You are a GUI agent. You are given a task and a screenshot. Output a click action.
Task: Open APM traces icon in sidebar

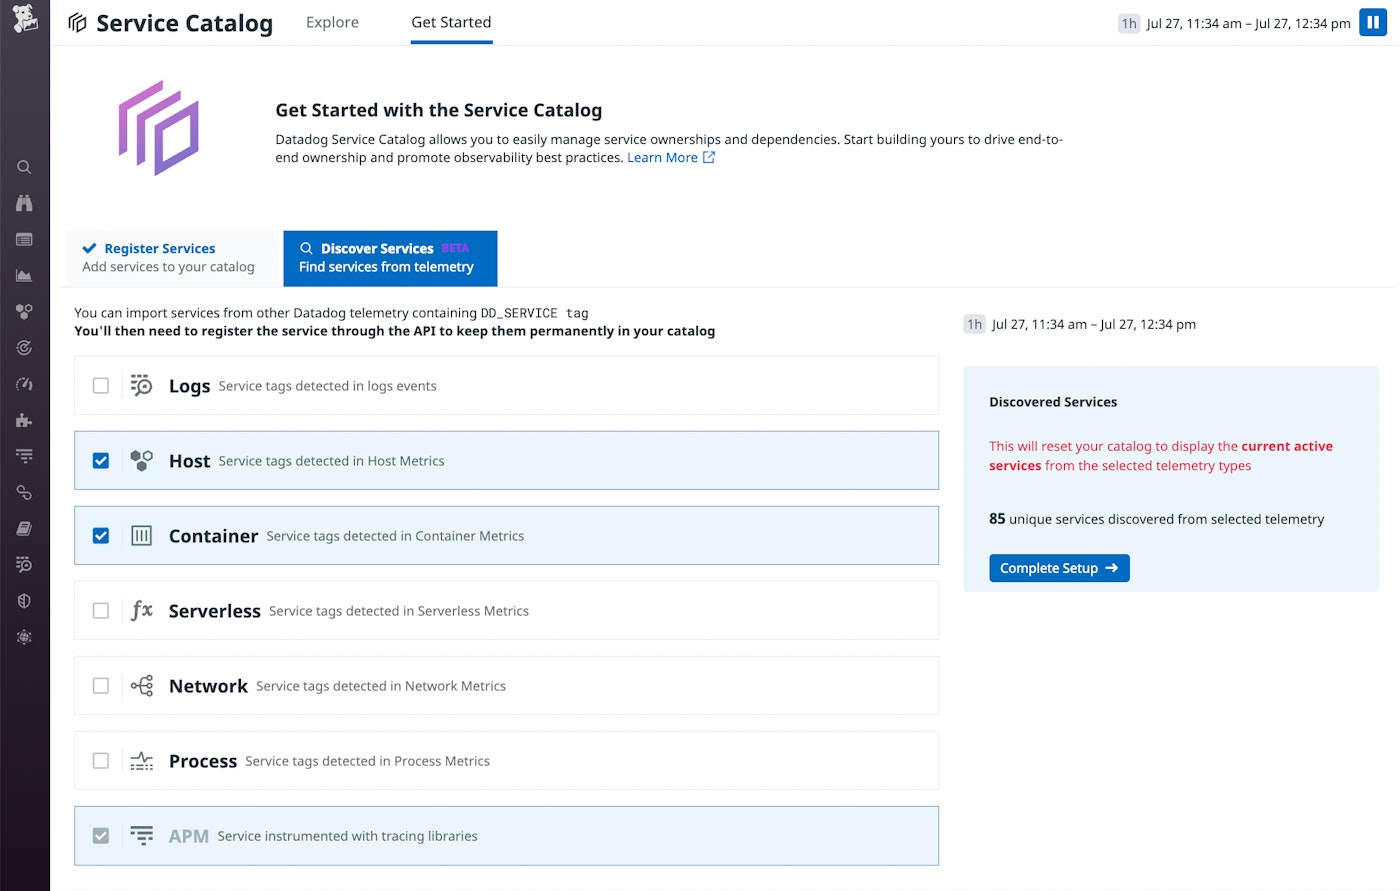tap(24, 456)
